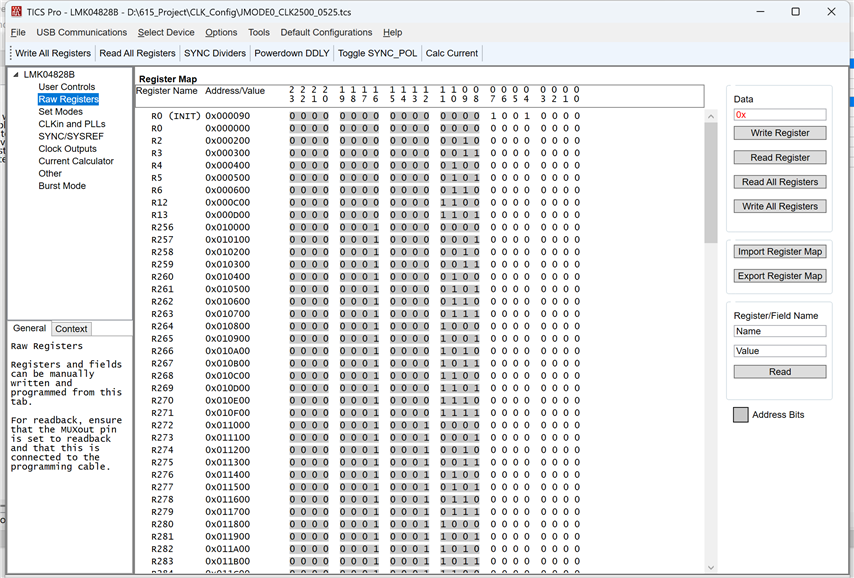Click the register map scrollbar thumb
Image resolution: width=854 pixels, height=578 pixels.
tap(711, 183)
